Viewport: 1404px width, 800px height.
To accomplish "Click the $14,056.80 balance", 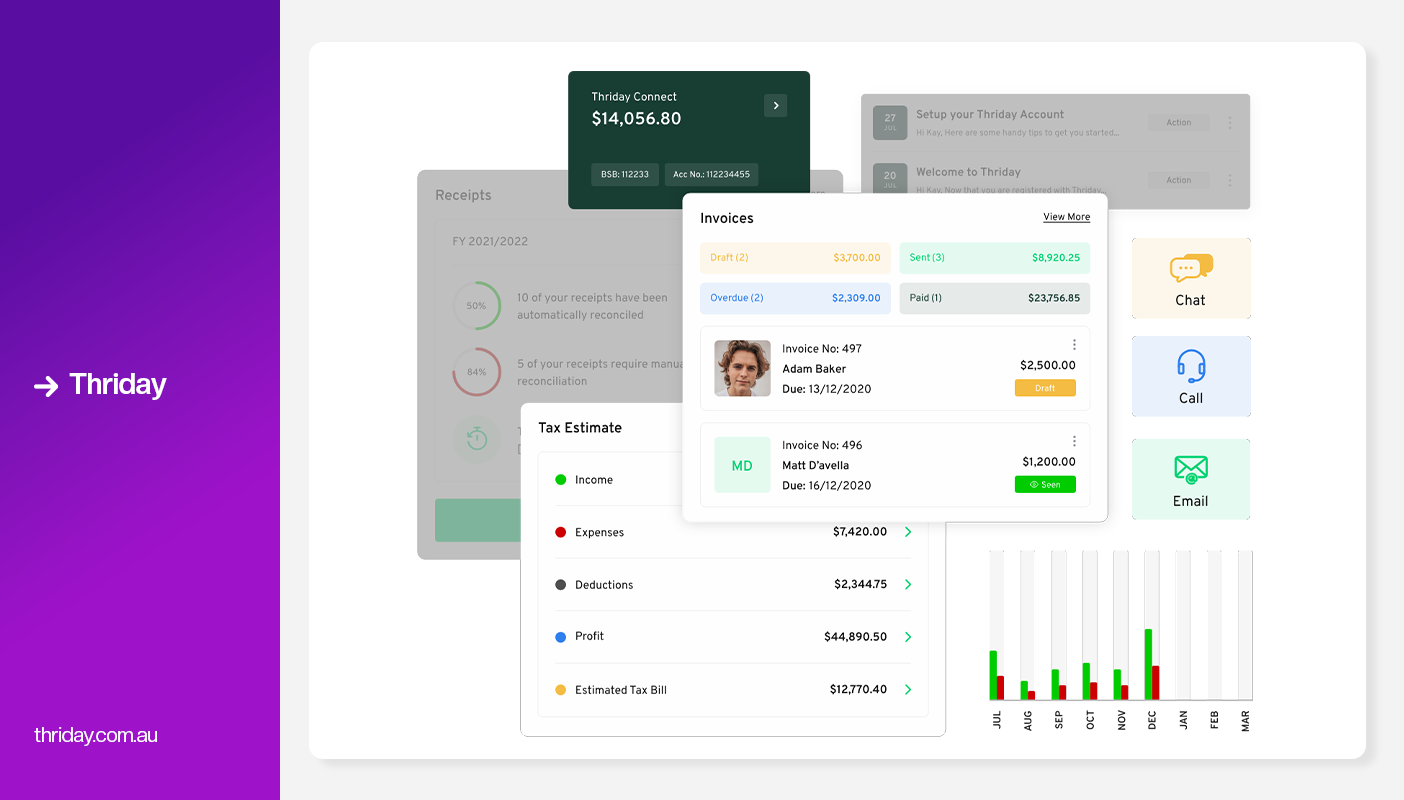I will point(636,119).
